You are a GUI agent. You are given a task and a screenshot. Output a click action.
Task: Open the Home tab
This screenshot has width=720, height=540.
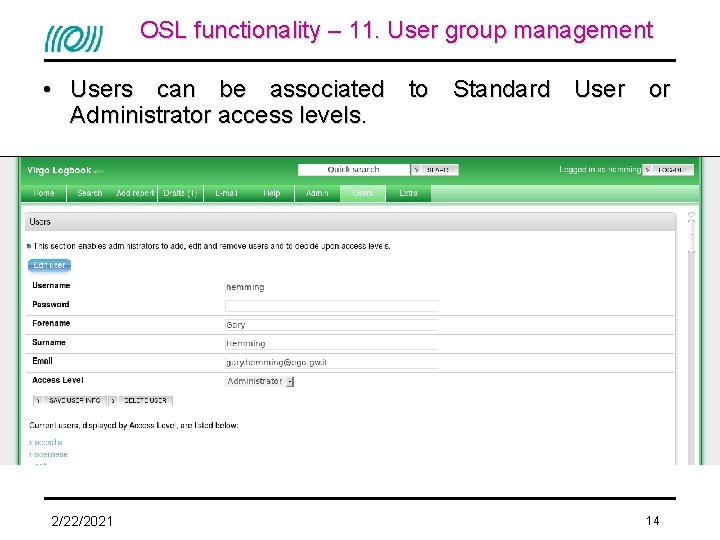pyautogui.click(x=44, y=193)
